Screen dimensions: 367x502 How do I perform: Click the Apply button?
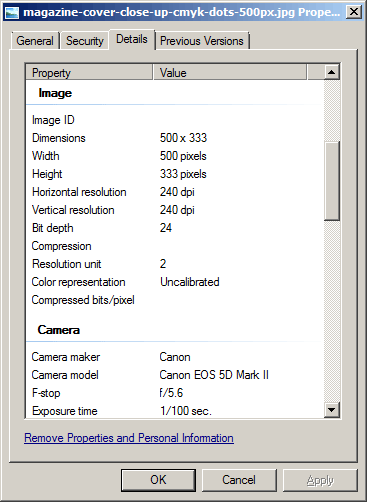point(320,480)
